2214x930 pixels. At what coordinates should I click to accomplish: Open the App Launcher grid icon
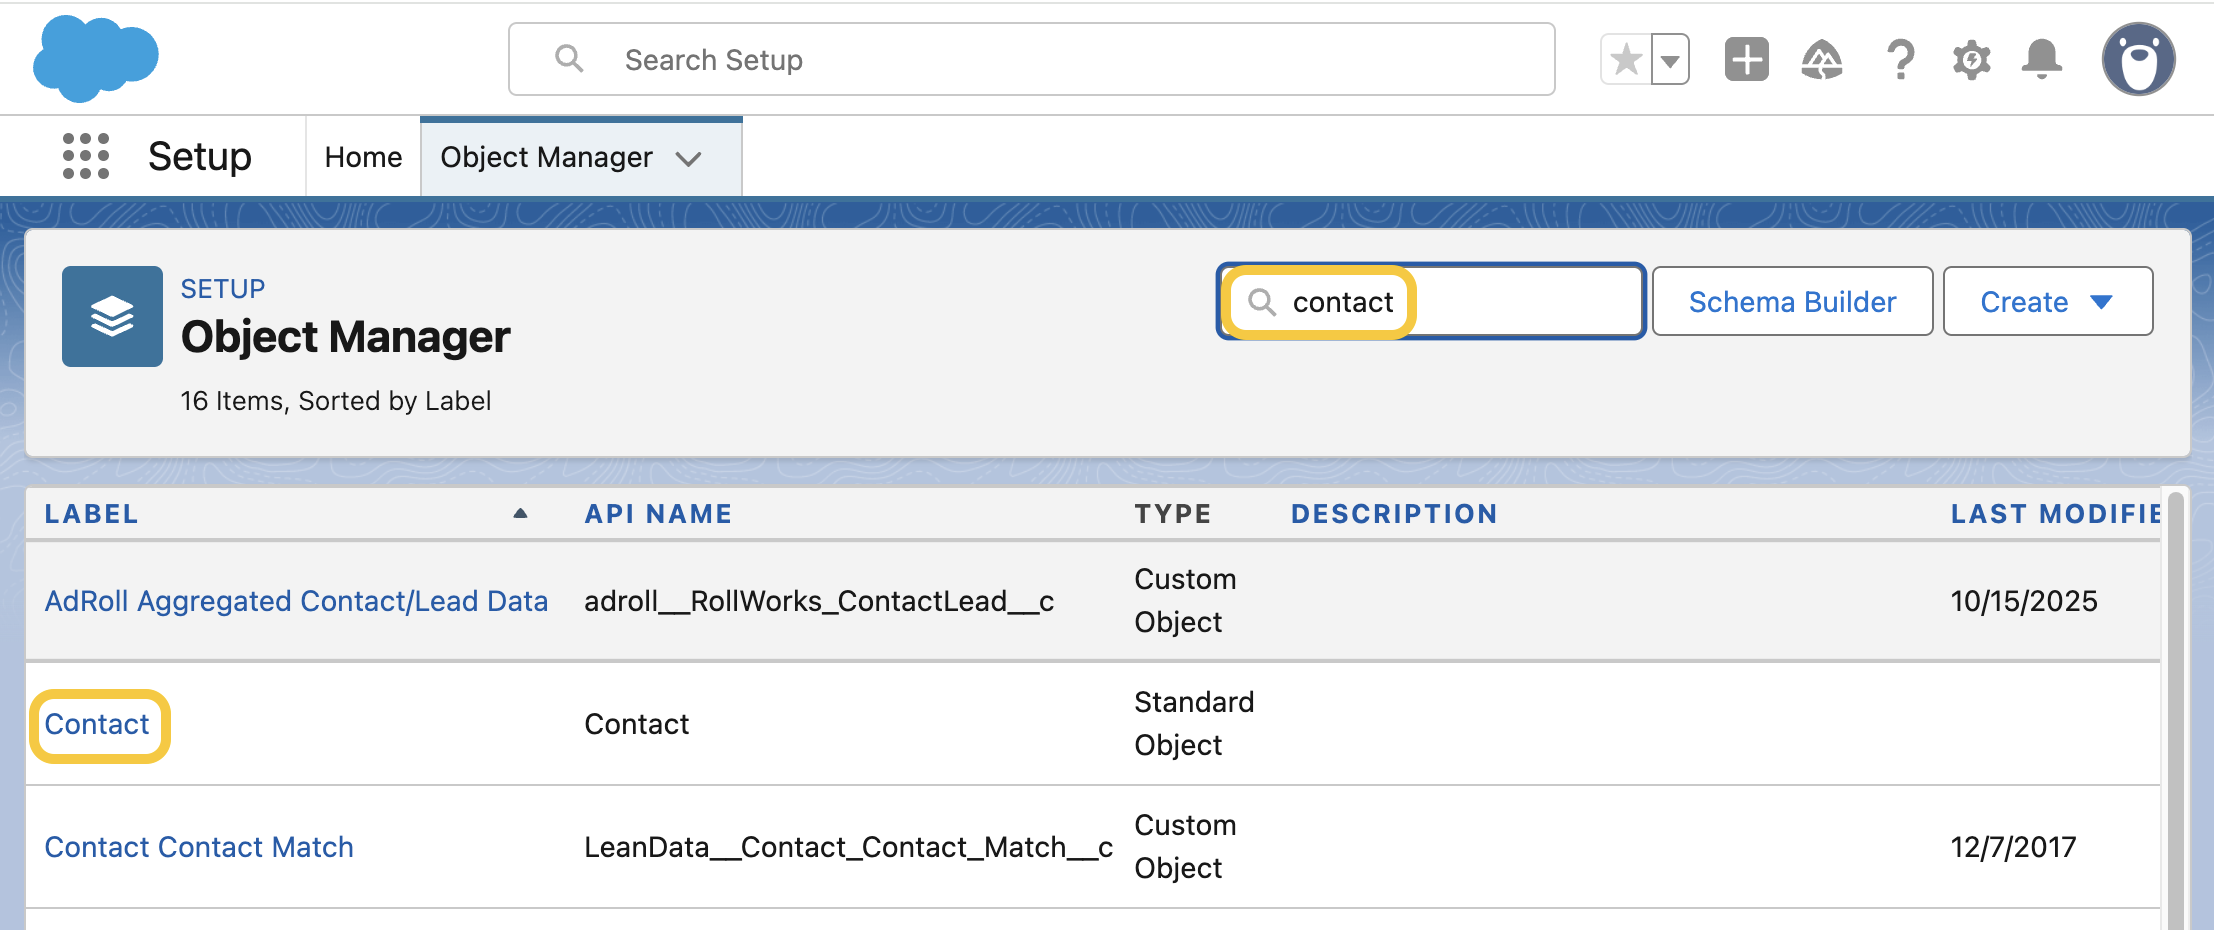click(85, 156)
